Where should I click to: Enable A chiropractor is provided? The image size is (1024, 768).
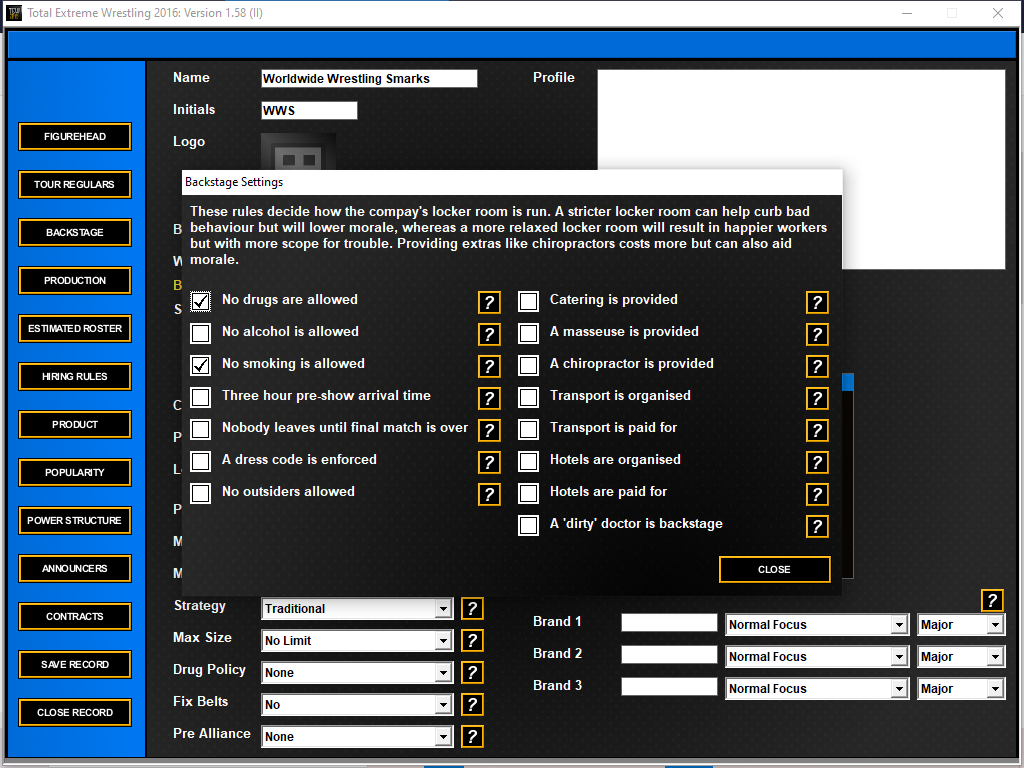[x=528, y=365]
